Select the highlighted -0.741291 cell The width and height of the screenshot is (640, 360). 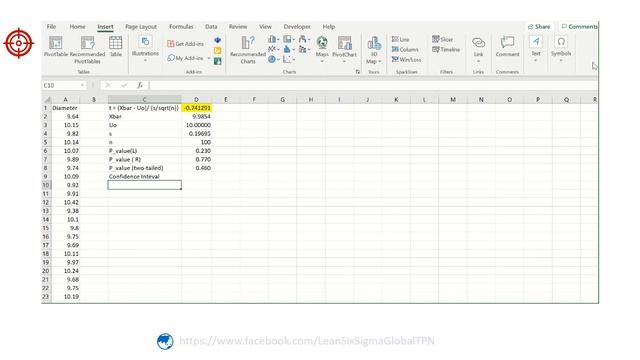pyautogui.click(x=196, y=108)
